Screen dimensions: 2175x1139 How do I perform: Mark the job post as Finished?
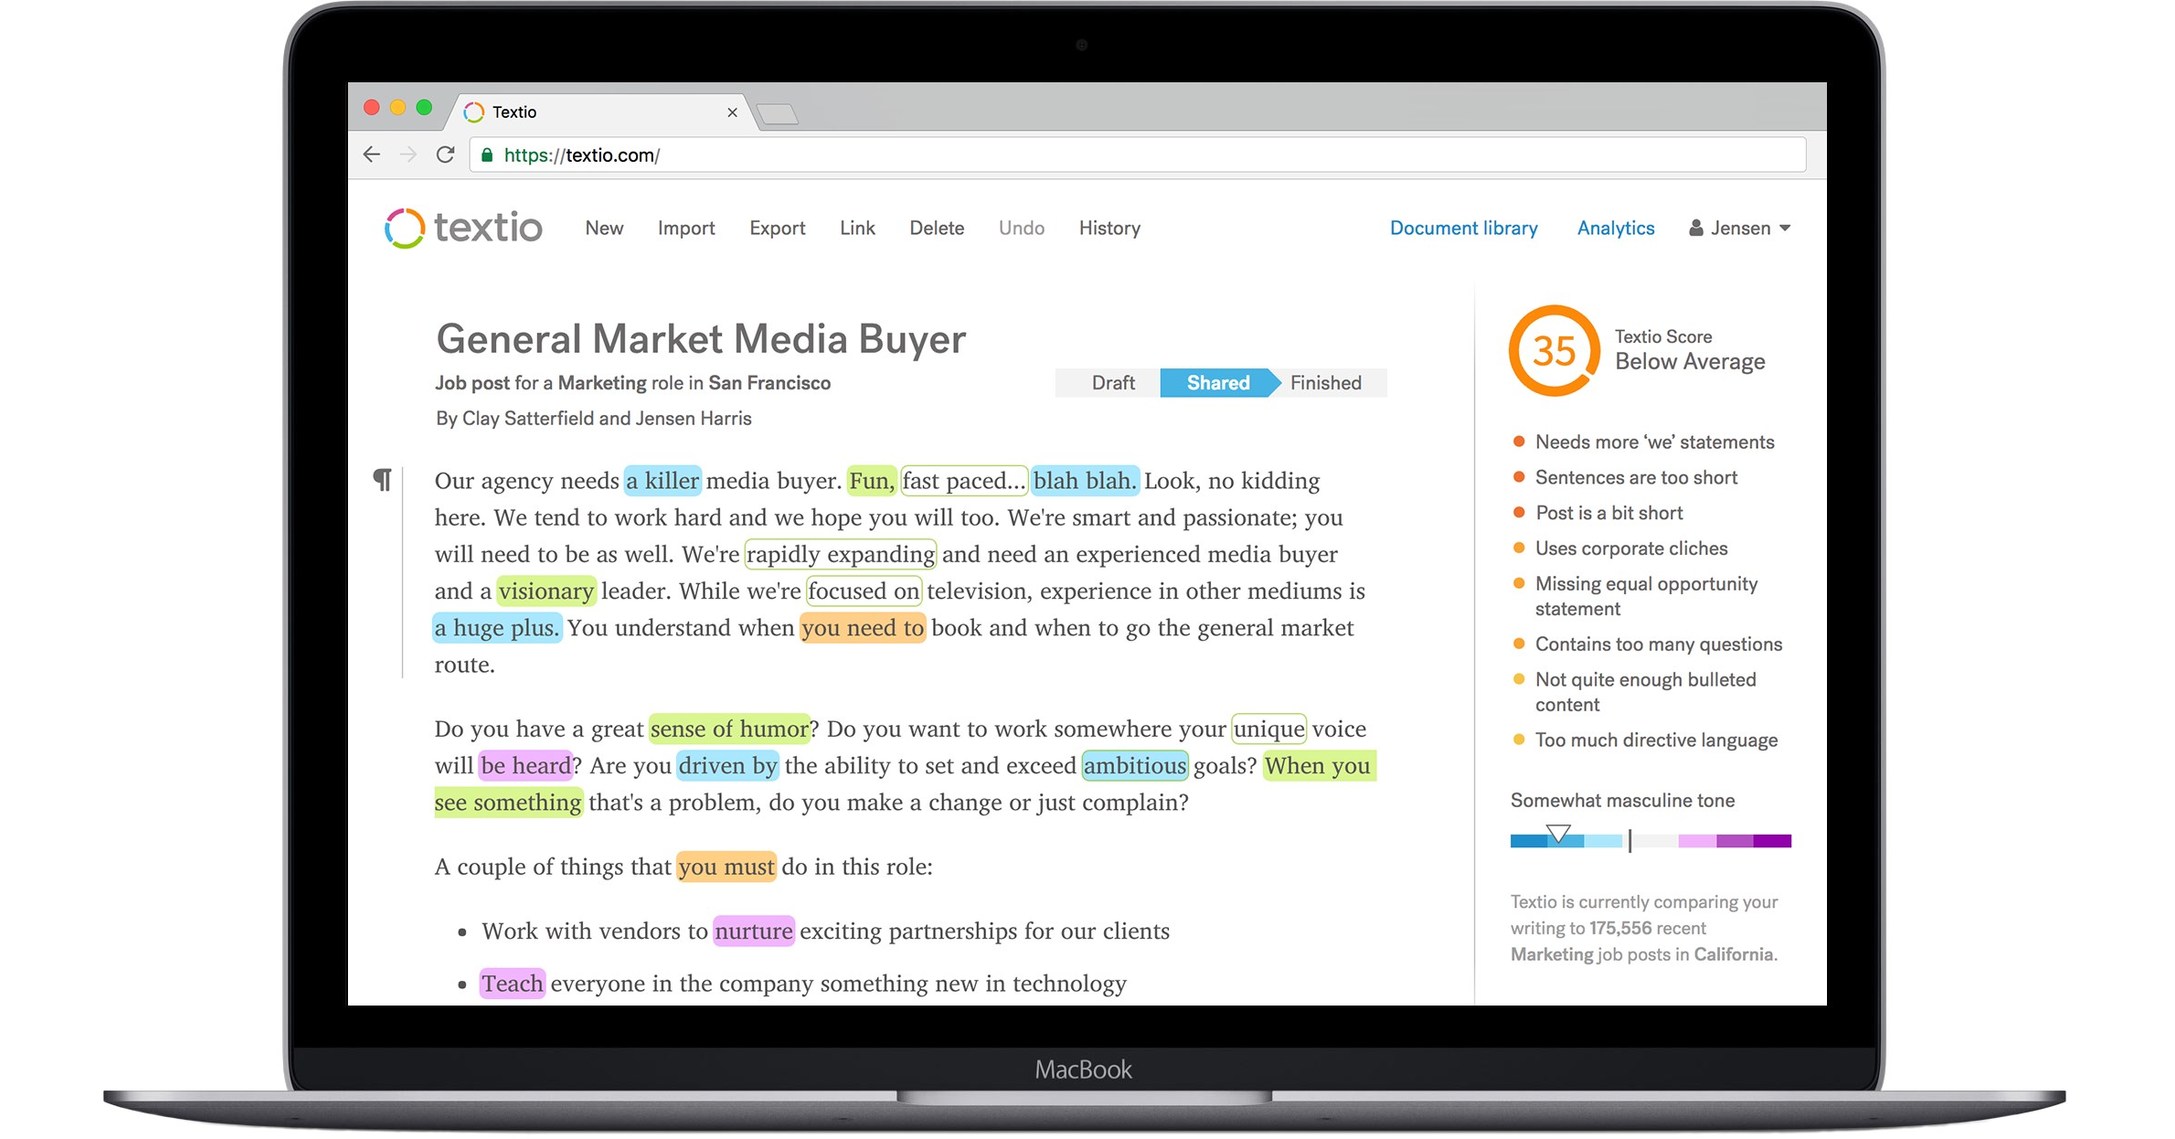coord(1325,383)
